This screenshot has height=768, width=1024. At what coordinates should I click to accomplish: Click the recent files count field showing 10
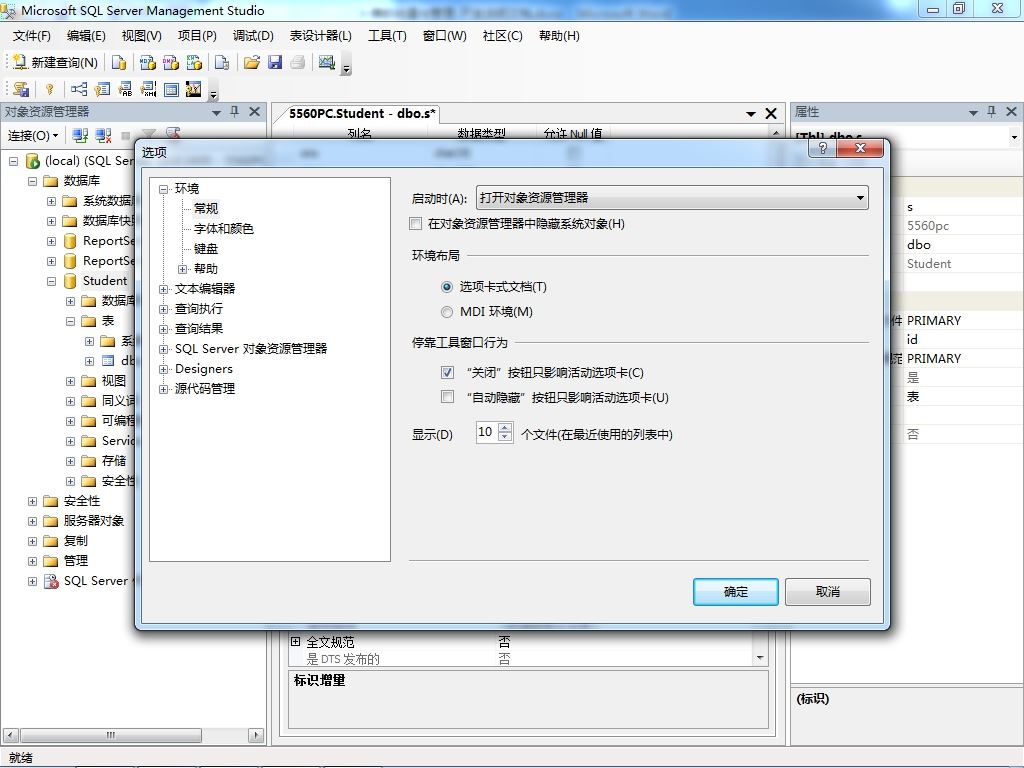[487, 432]
